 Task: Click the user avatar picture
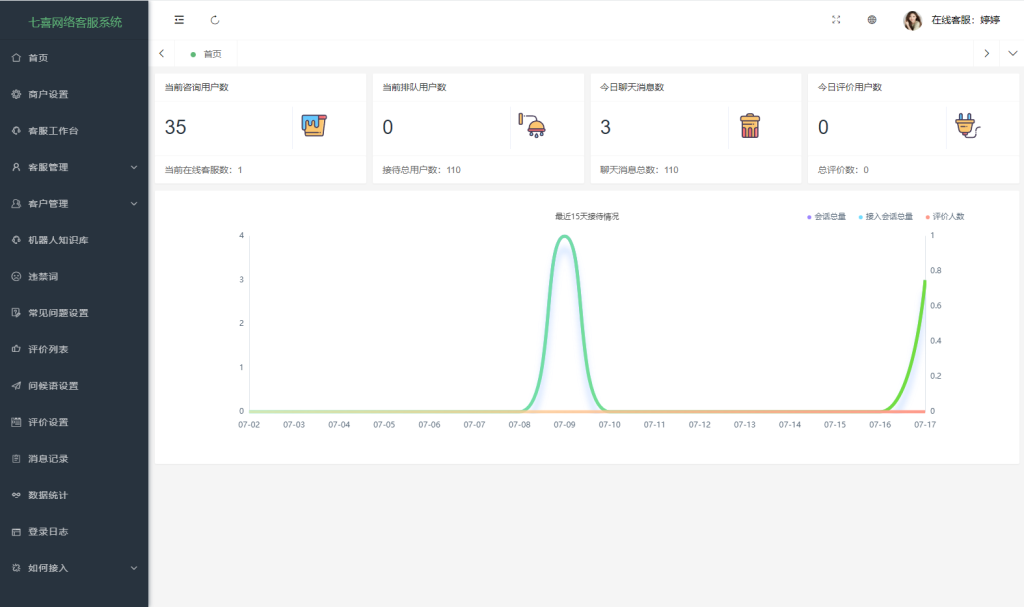coord(912,20)
